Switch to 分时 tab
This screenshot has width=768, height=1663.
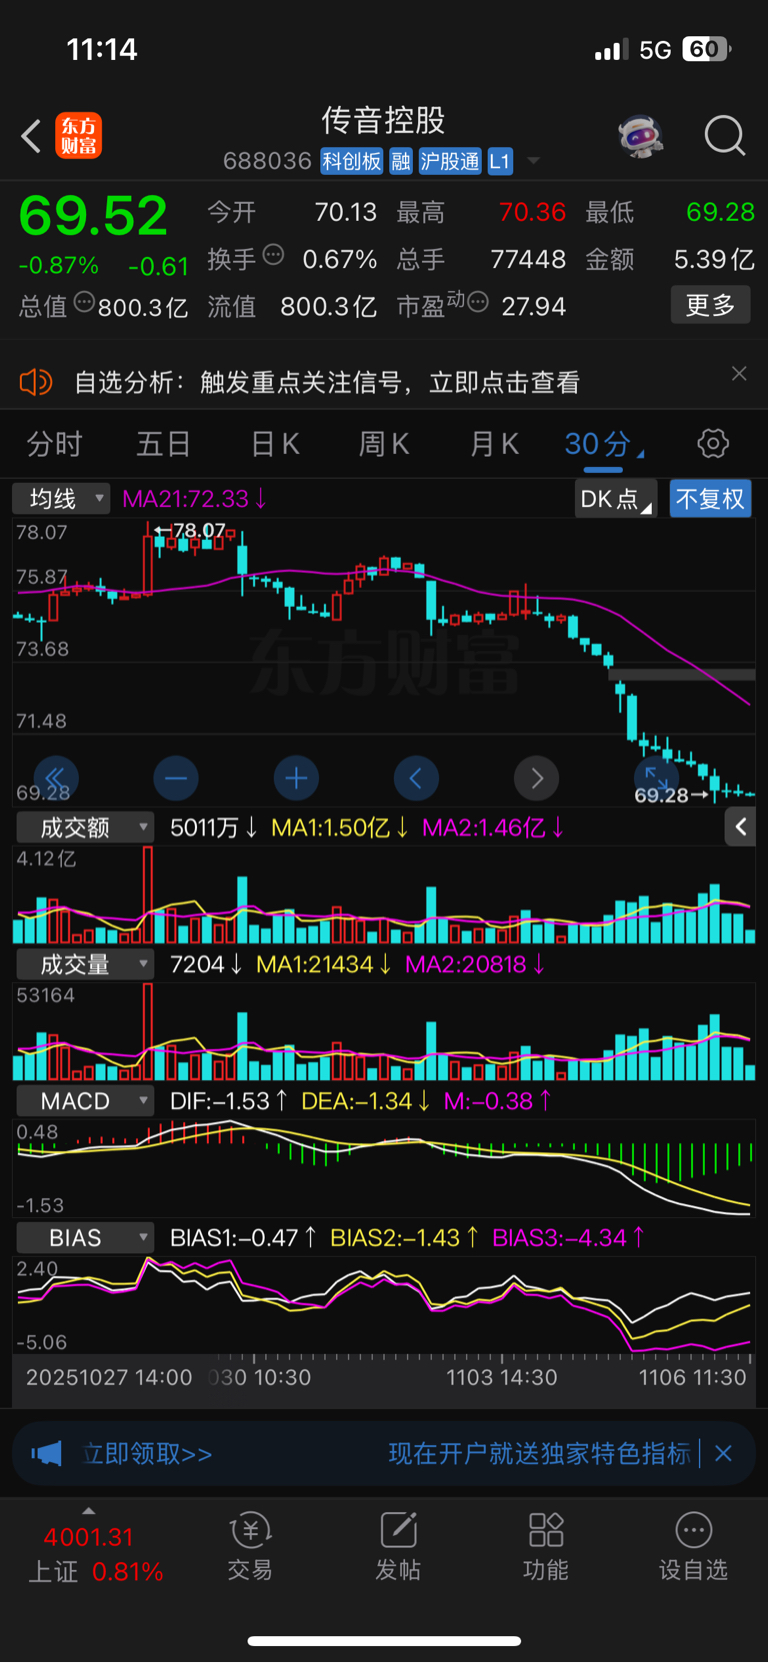(x=54, y=444)
